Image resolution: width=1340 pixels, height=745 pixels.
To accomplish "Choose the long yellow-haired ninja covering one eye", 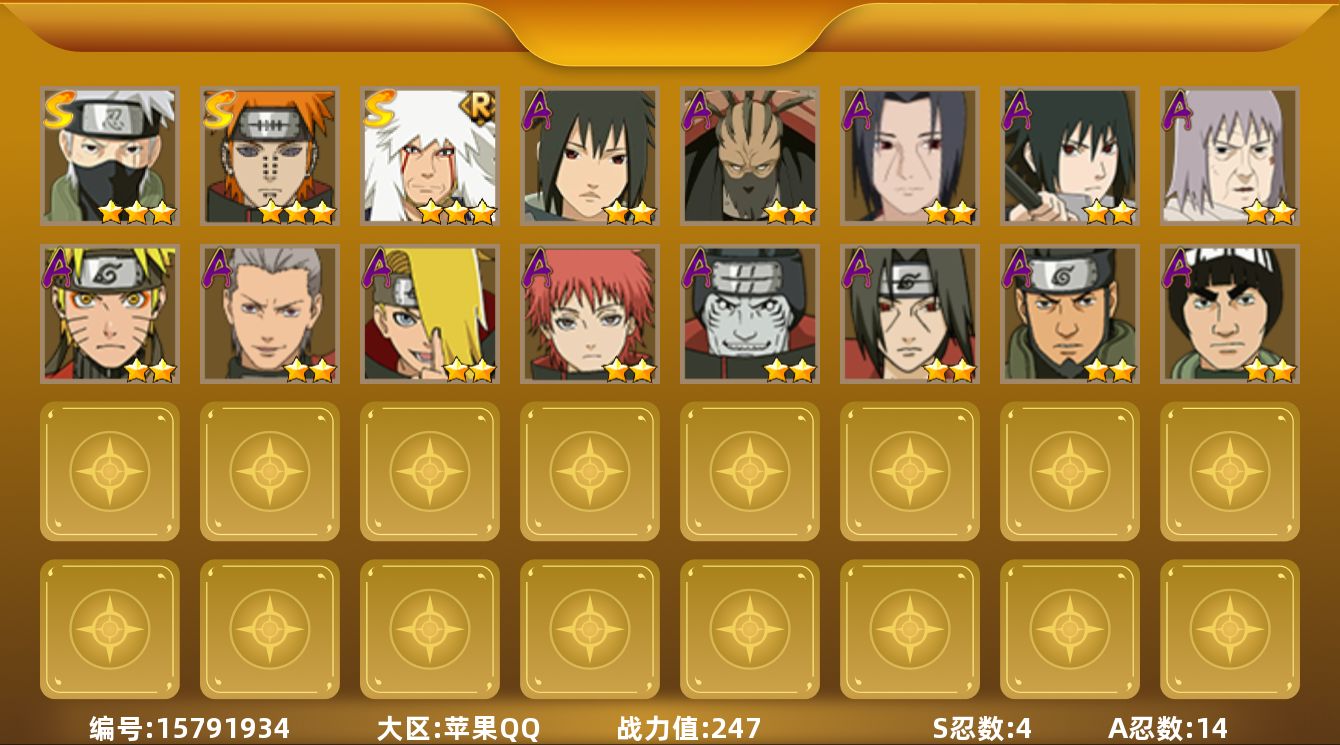I will 429,314.
